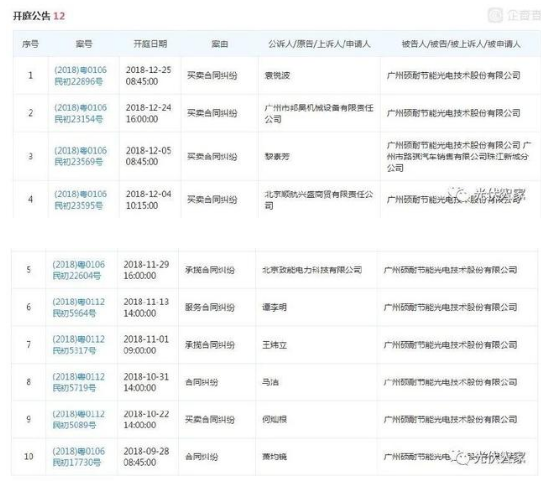Click the 案号 column header
The image size is (541, 483).
pyautogui.click(x=84, y=44)
